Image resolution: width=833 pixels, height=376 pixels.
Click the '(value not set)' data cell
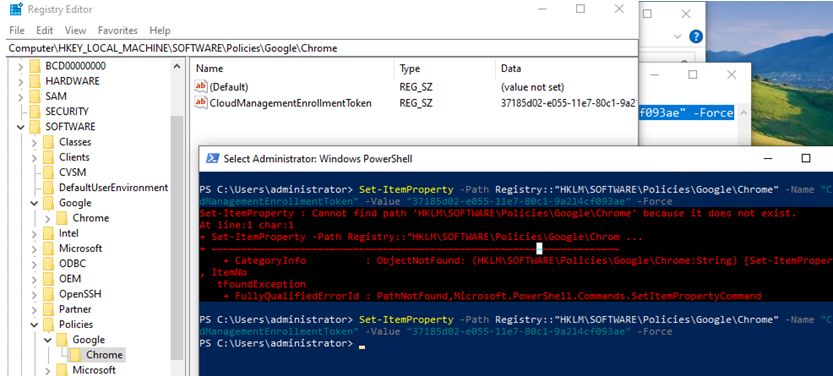(532, 87)
